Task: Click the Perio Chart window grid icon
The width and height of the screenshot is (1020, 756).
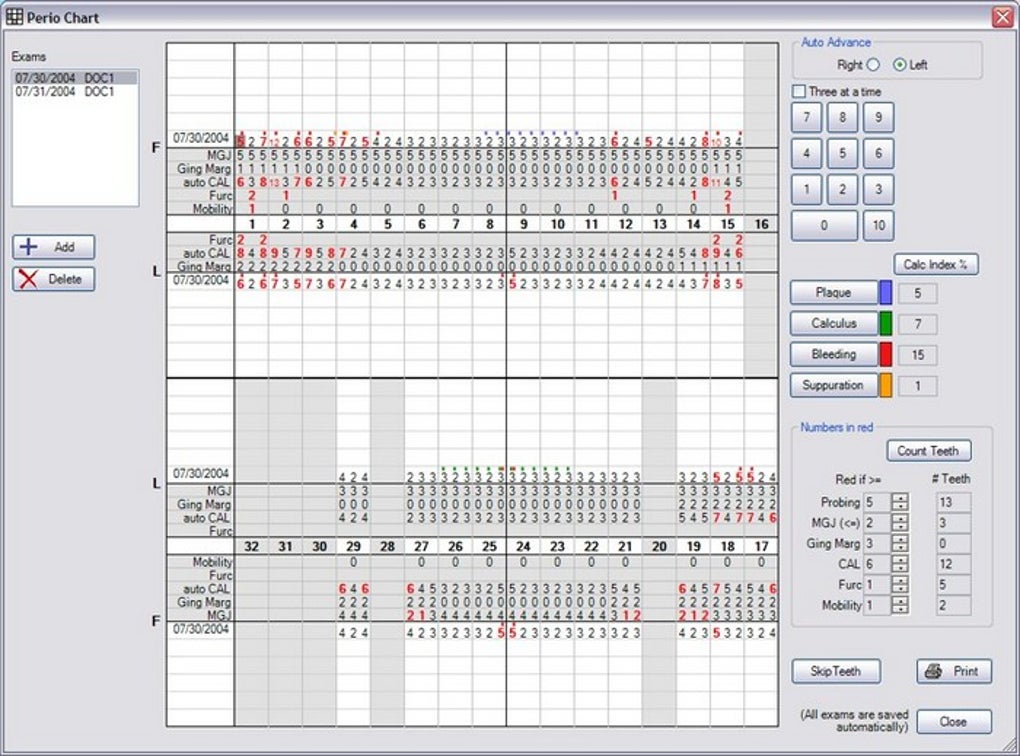Action: coord(14,17)
